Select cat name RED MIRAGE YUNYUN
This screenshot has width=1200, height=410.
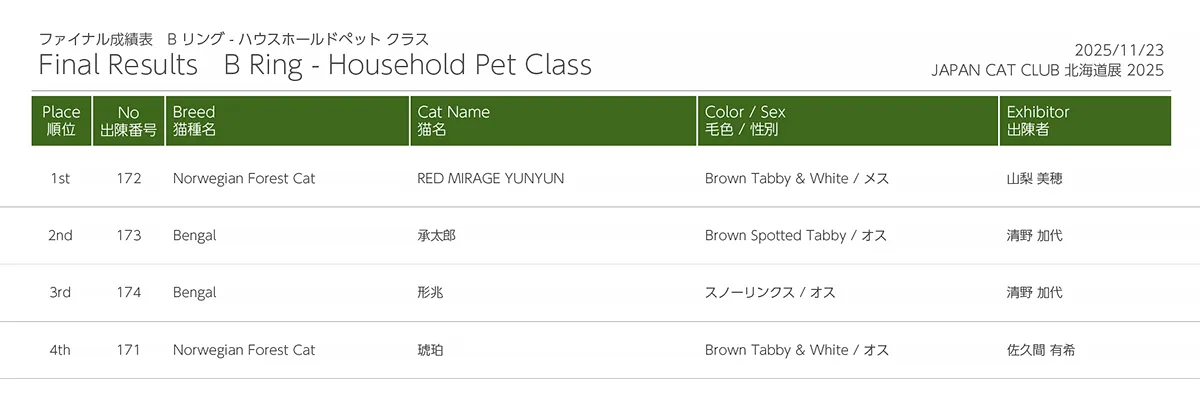click(x=490, y=179)
